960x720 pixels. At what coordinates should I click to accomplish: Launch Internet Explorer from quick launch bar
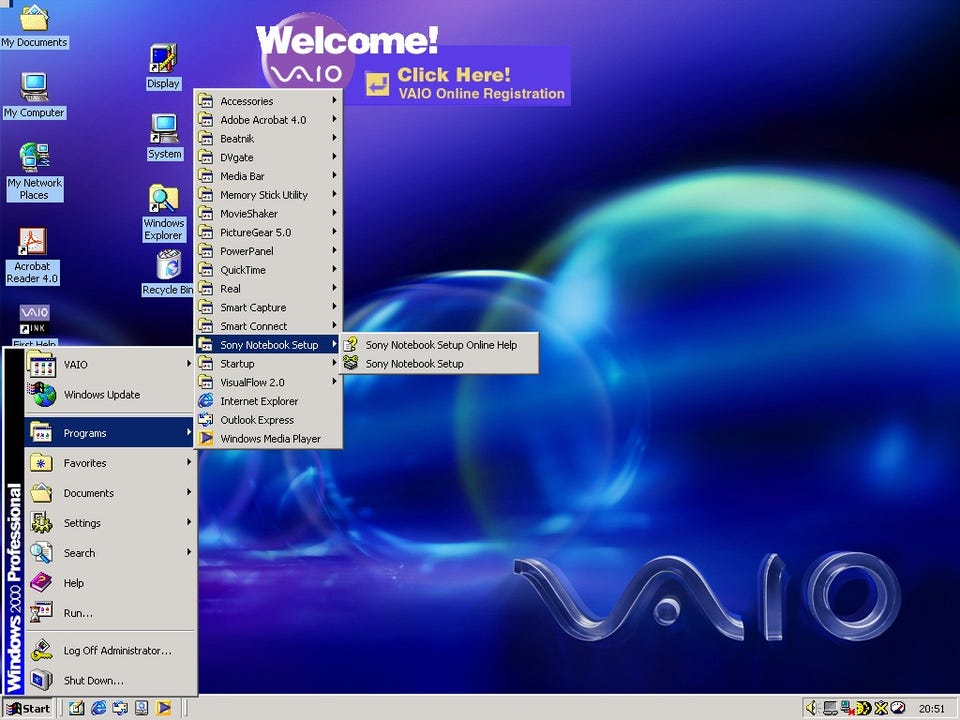98,708
